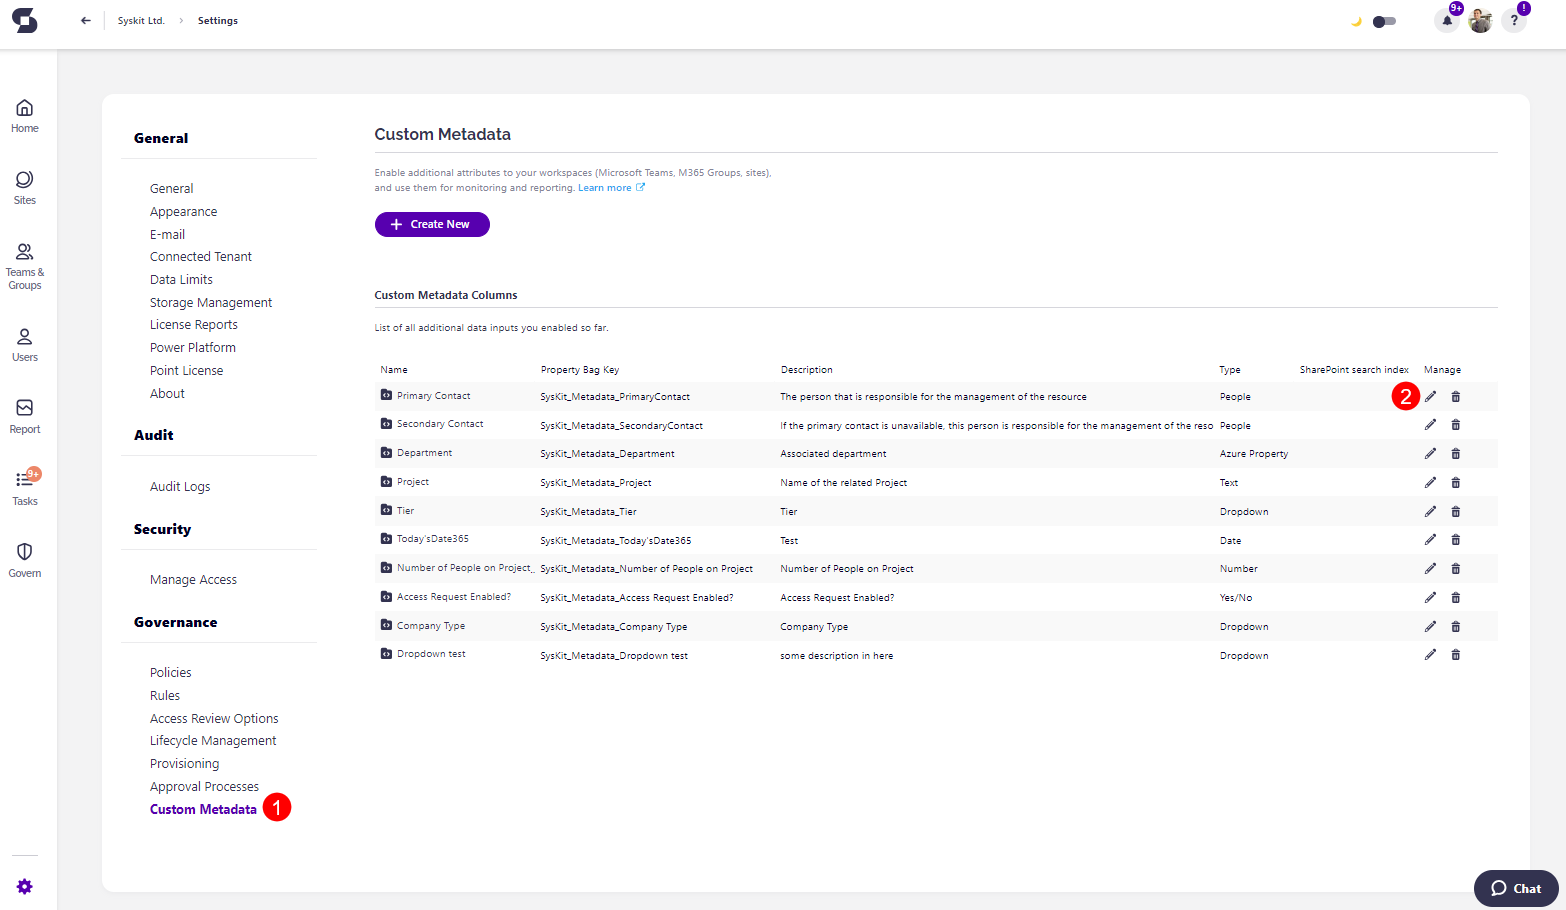
Task: Toggle dark mode switch
Action: click(1383, 20)
